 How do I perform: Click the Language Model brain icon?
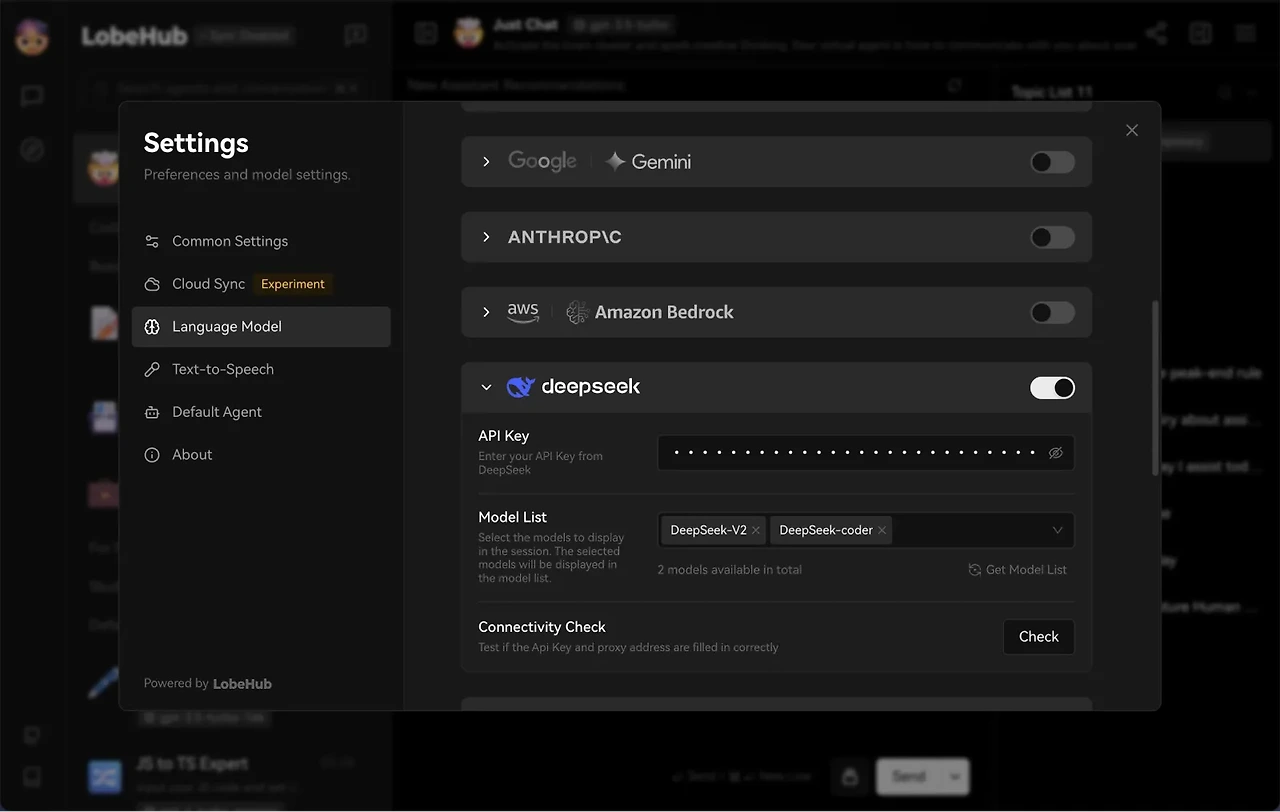point(152,327)
